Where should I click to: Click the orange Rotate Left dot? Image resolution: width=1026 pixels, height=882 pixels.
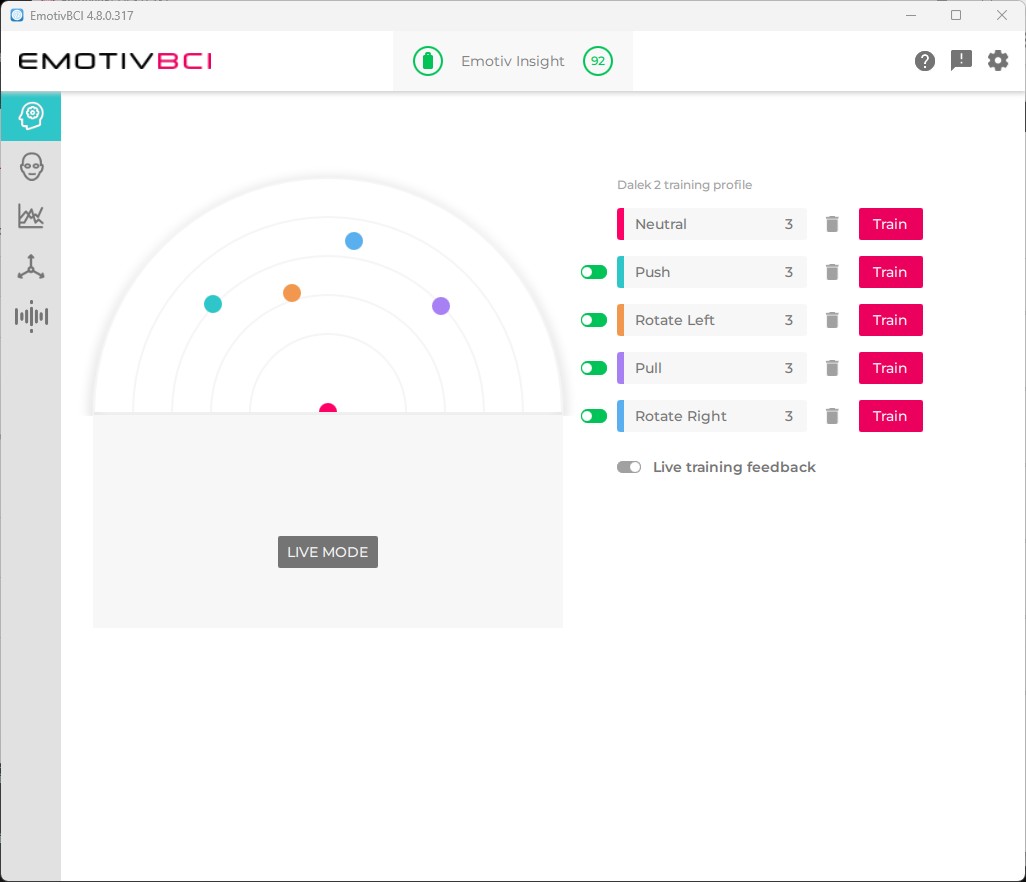point(292,293)
